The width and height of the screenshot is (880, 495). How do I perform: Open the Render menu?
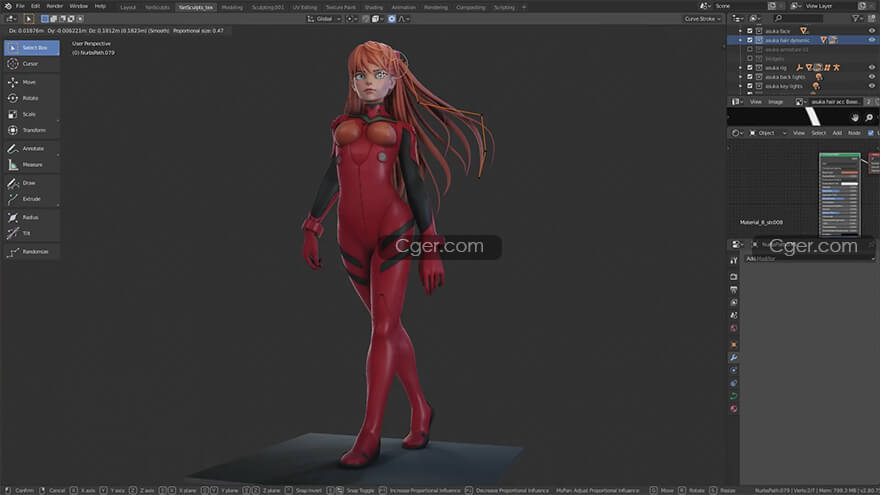(x=54, y=6)
